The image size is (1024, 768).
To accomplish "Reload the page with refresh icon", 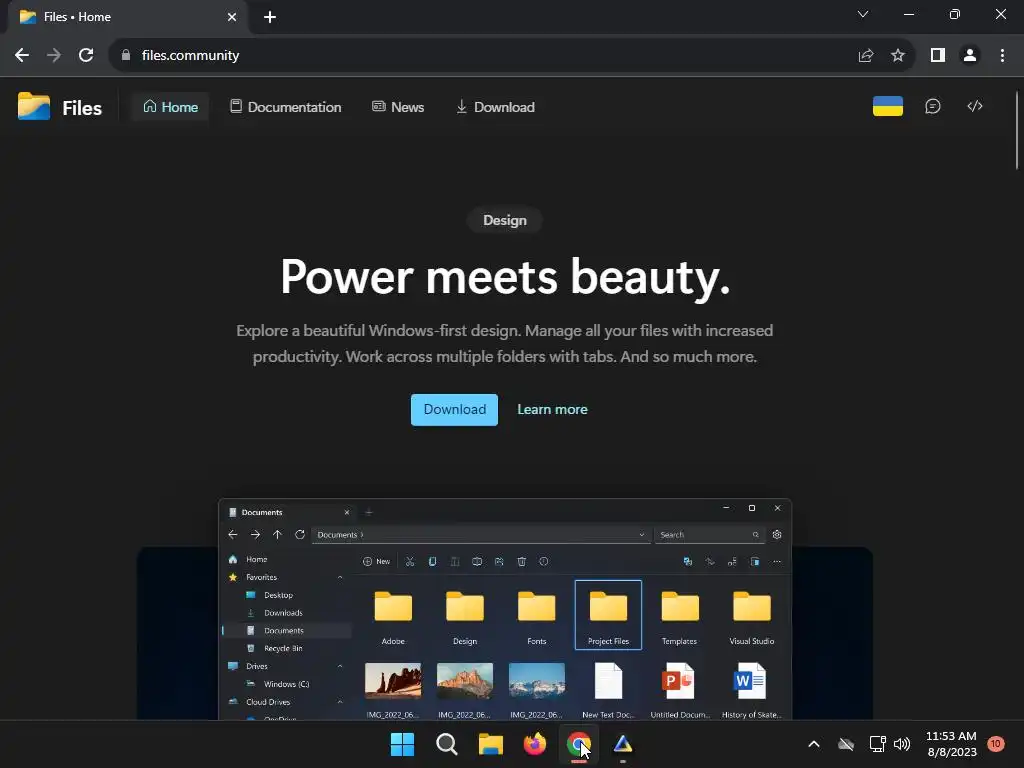I will pyautogui.click(x=86, y=56).
